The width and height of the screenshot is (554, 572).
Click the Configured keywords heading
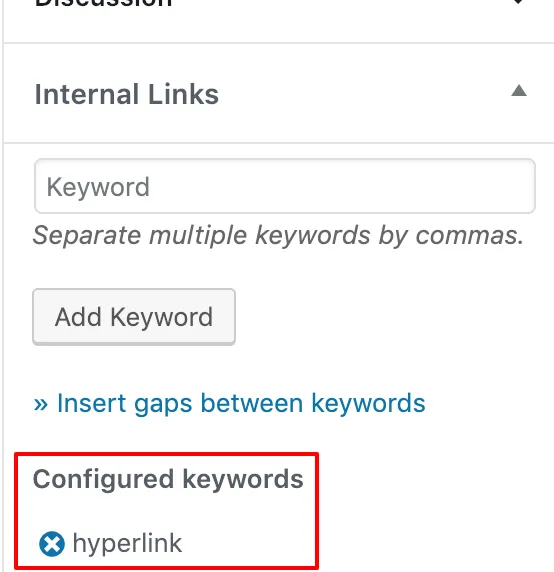168,479
